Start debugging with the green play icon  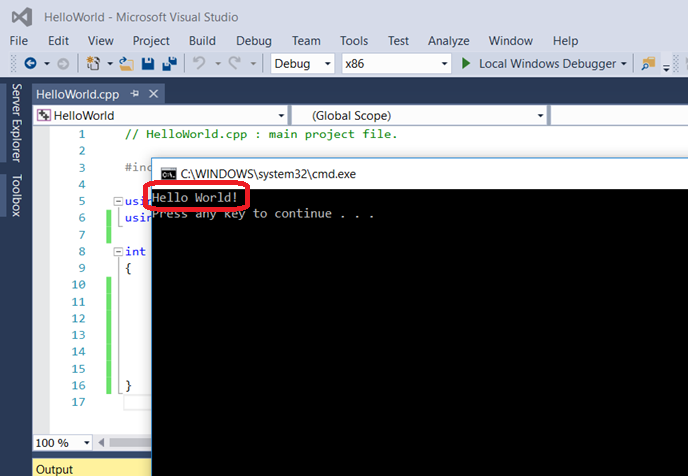point(466,64)
